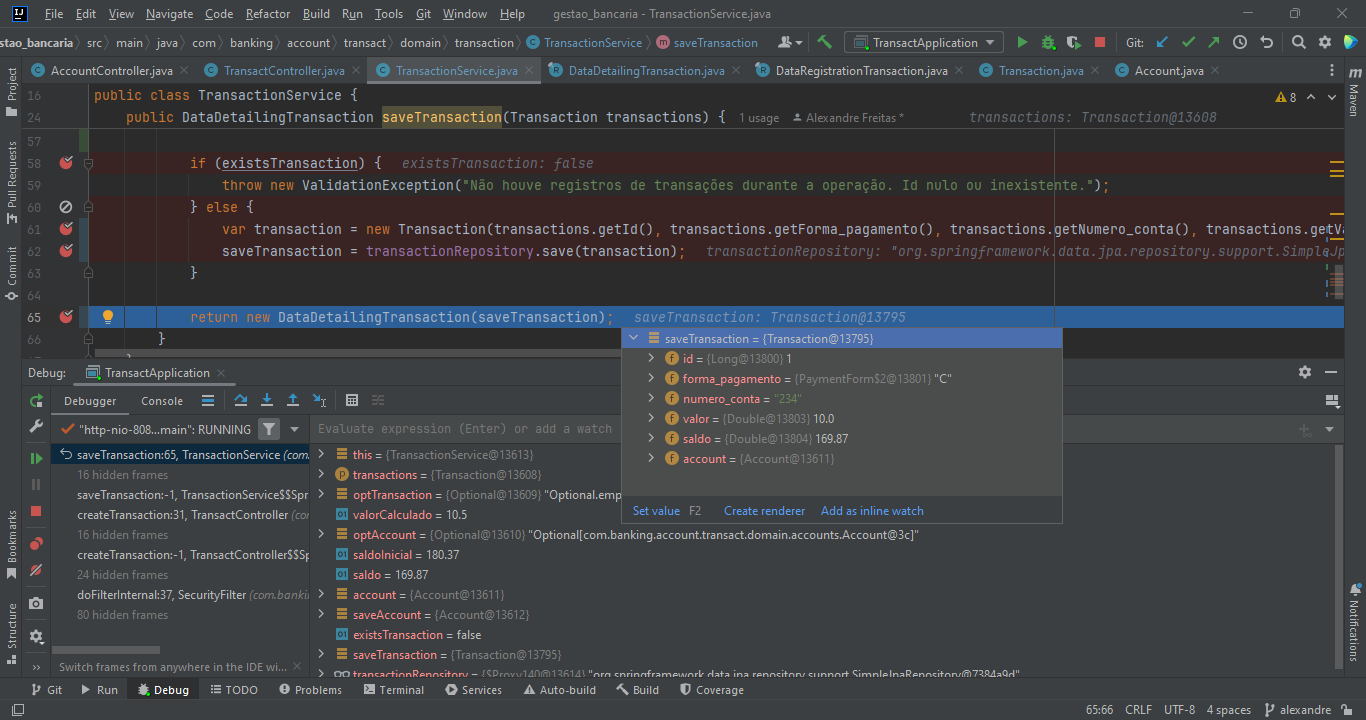
Task: Toggle the breakpoint on line 61
Action: [x=66, y=229]
